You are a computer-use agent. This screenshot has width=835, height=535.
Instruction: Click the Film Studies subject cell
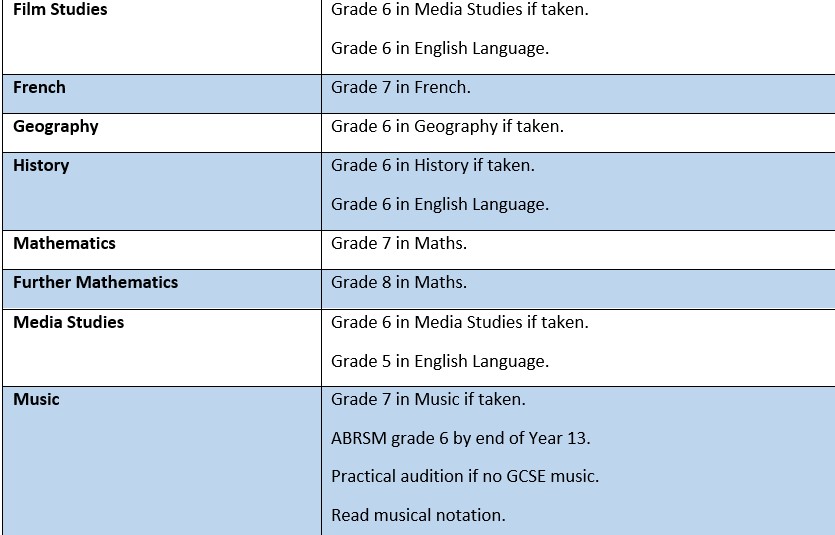(x=60, y=10)
